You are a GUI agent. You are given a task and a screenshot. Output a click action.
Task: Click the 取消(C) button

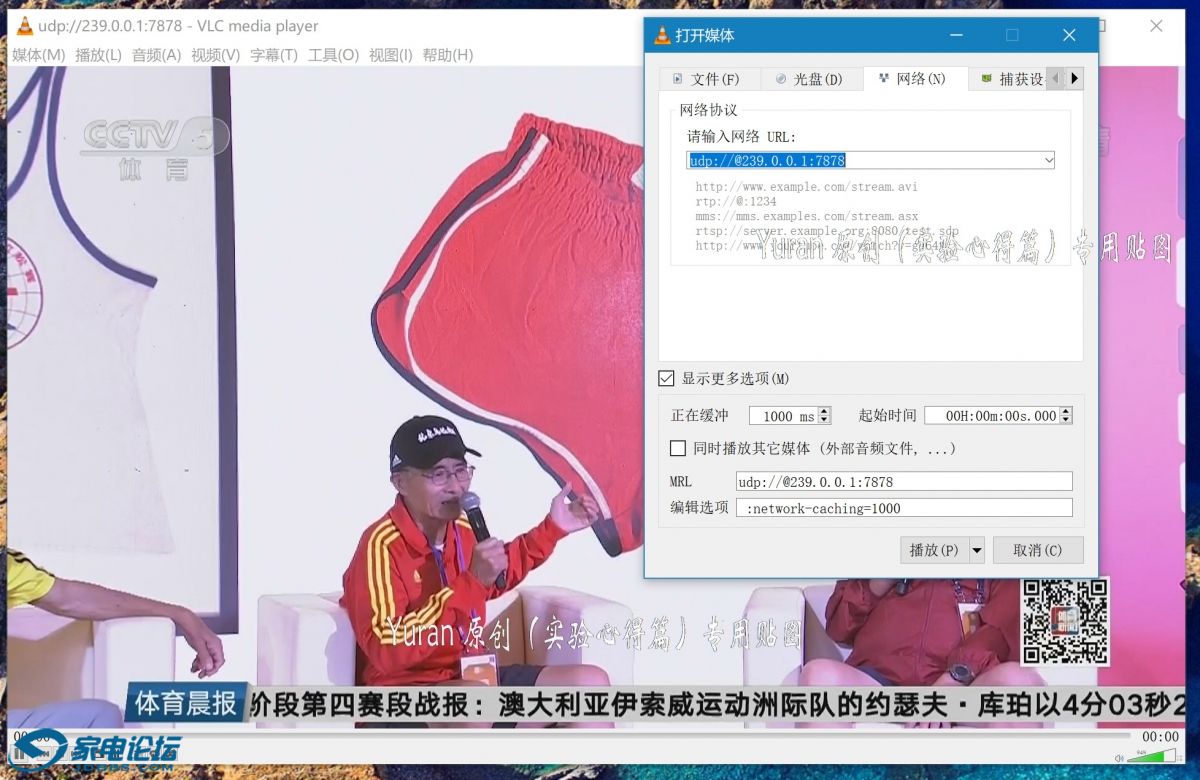point(1038,550)
